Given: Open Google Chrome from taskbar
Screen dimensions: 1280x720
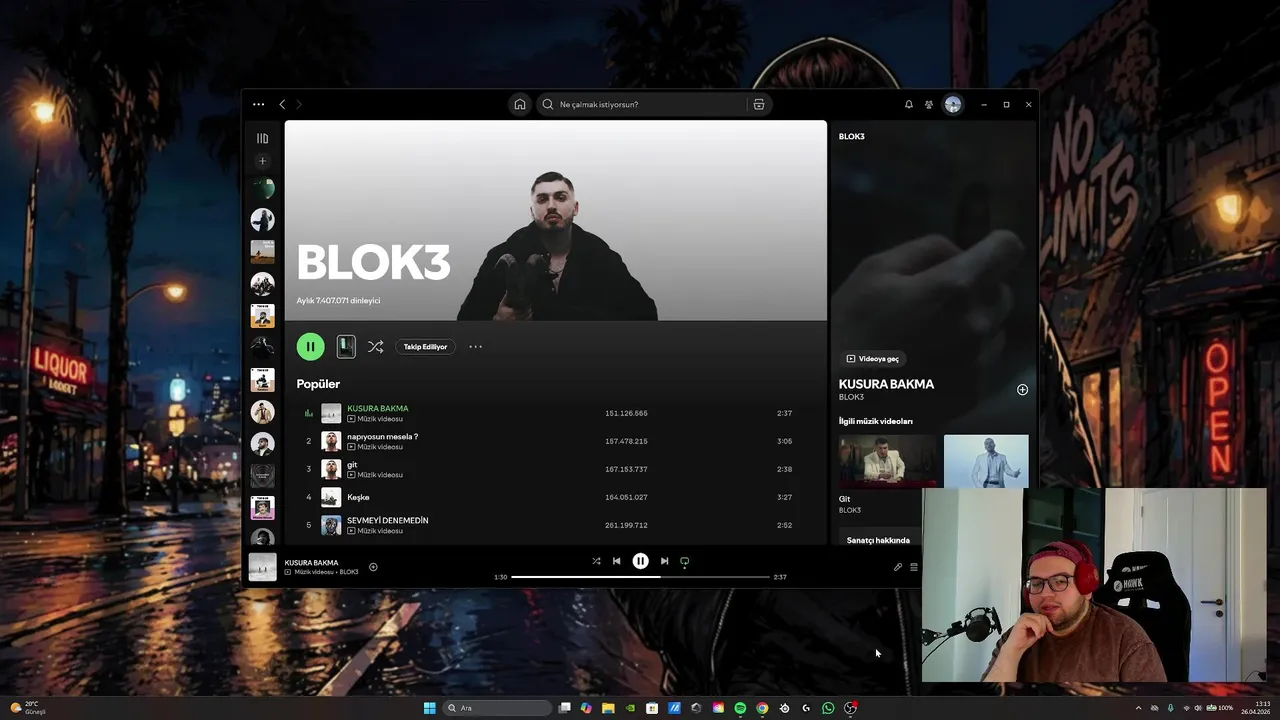Looking at the screenshot, I should (762, 708).
